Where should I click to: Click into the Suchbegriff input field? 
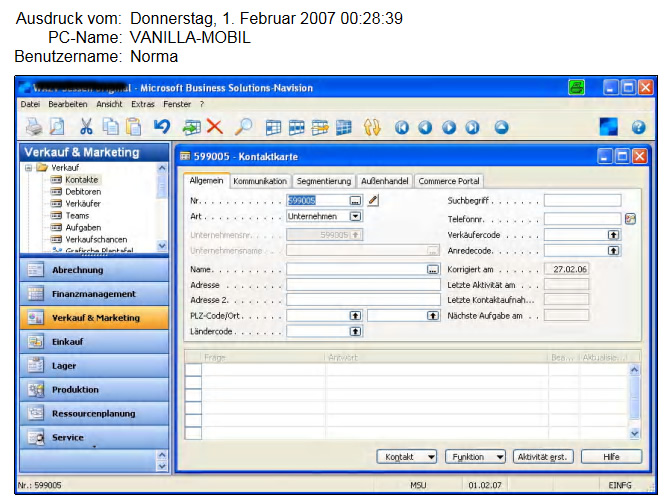tap(582, 200)
